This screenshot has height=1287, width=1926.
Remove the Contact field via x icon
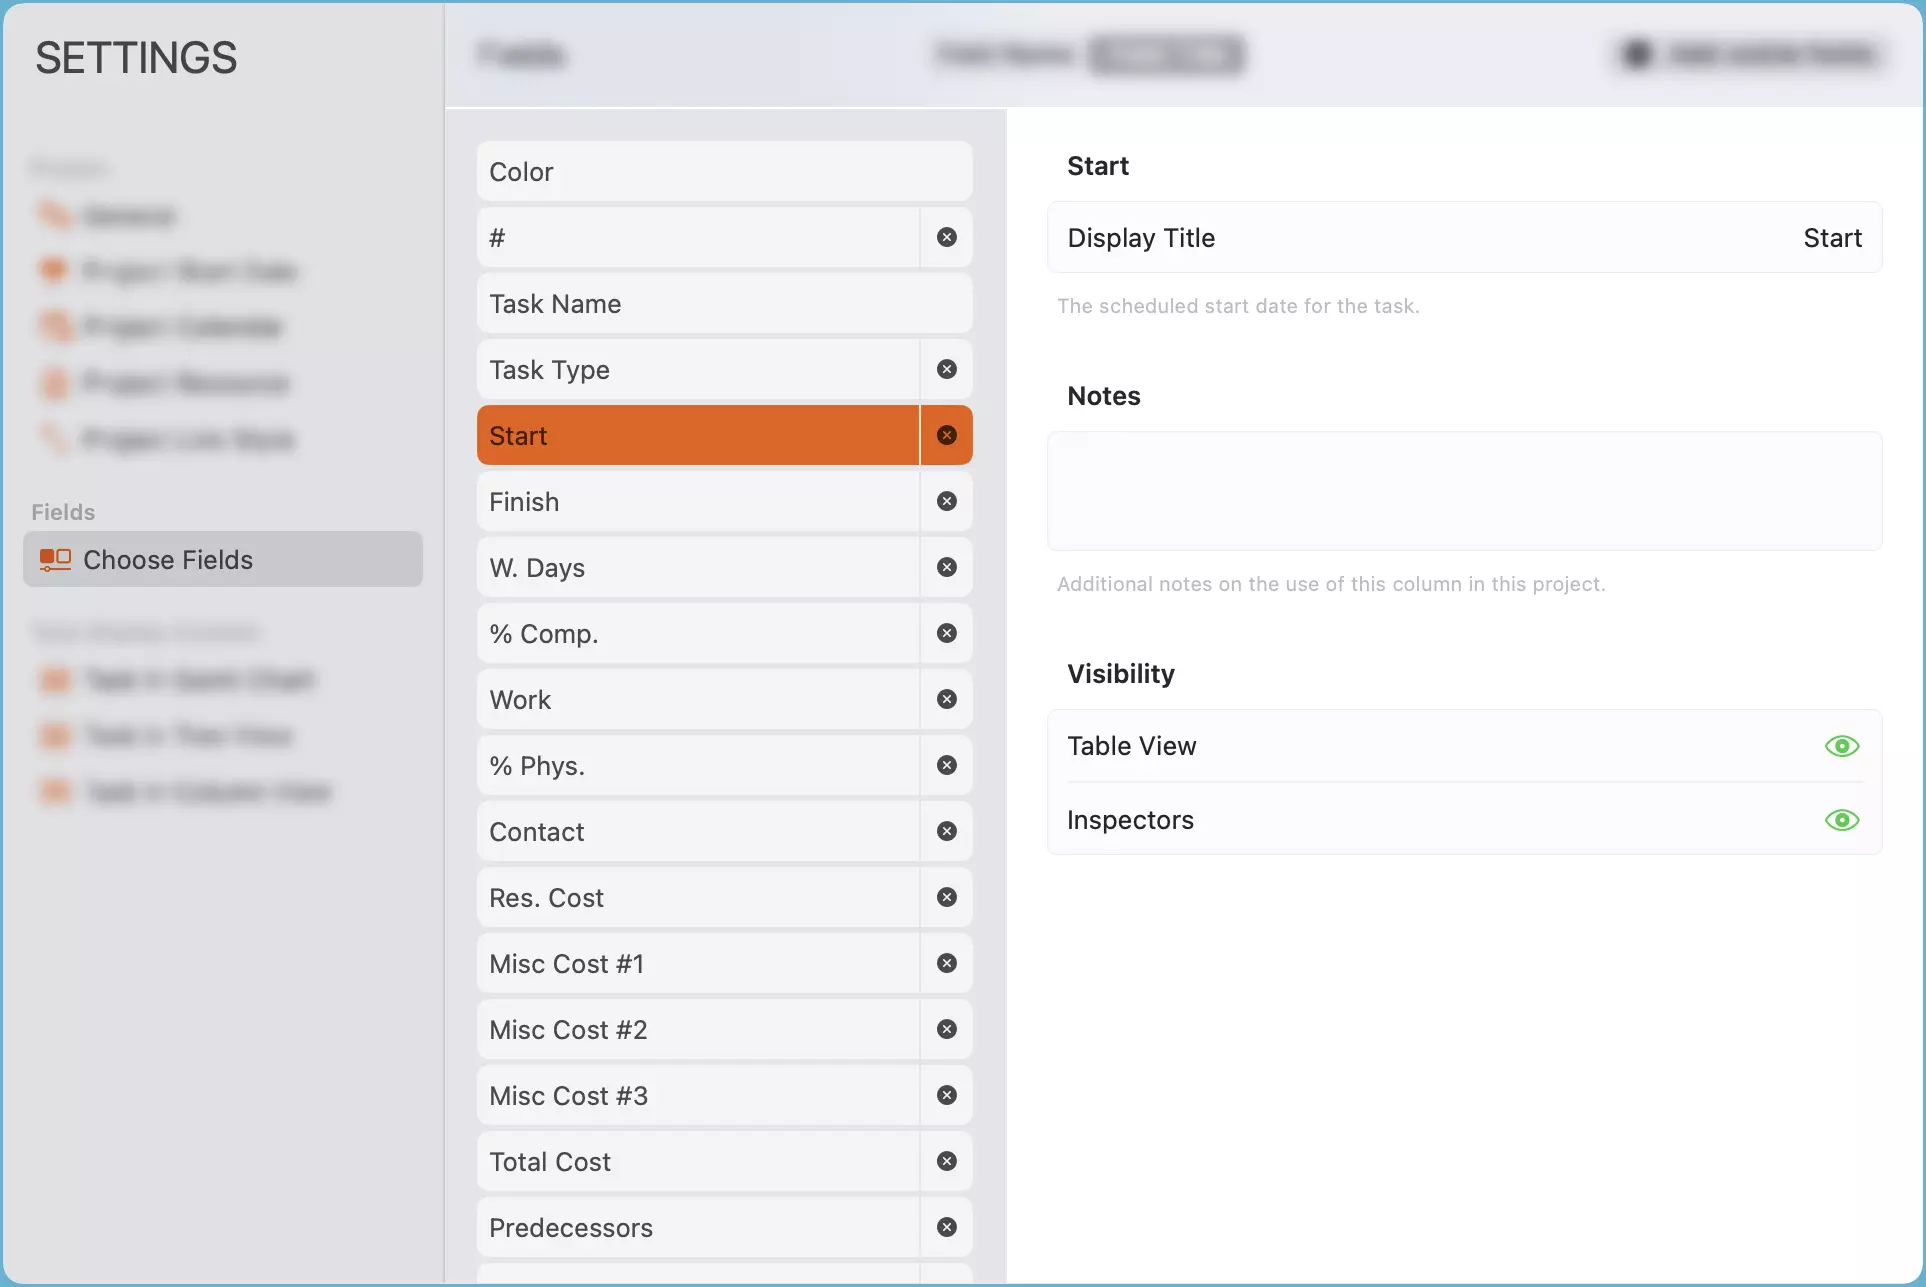click(946, 832)
